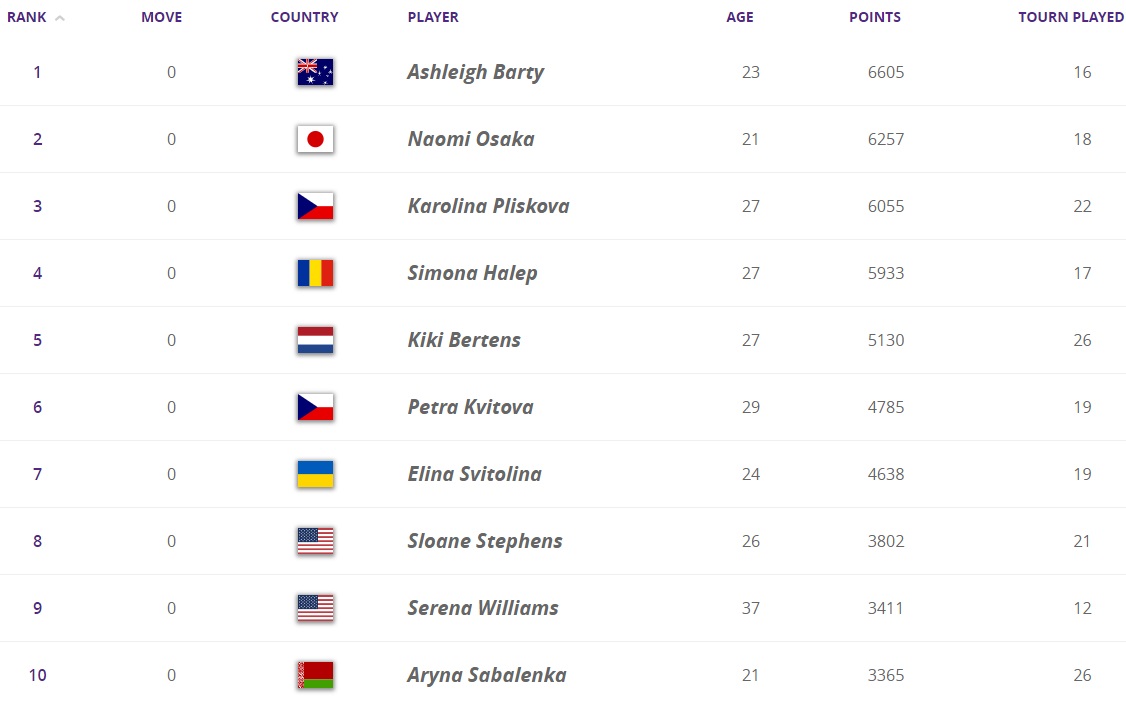Click the TOURN PLAYED column header
Viewport: 1126px width, 705px height.
(x=1071, y=17)
